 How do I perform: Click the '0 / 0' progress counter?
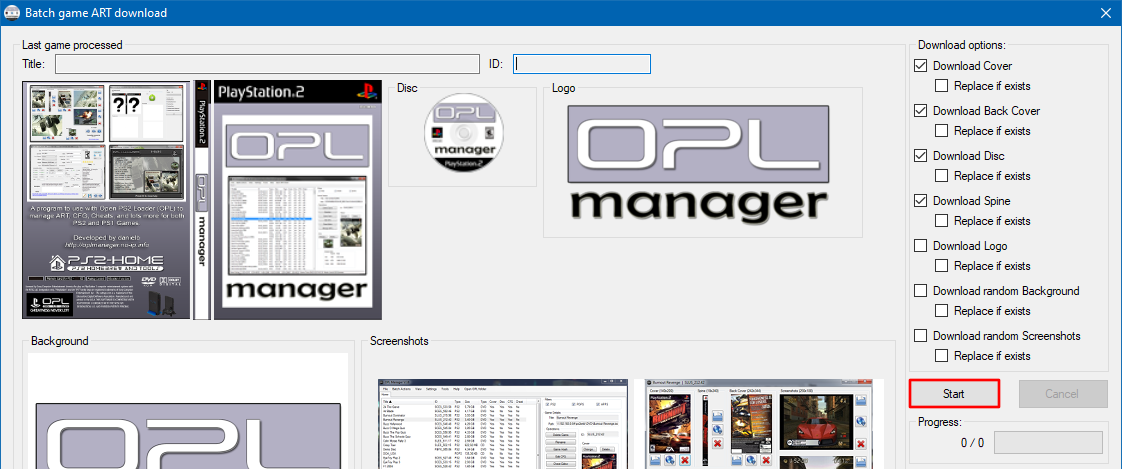tap(972, 443)
